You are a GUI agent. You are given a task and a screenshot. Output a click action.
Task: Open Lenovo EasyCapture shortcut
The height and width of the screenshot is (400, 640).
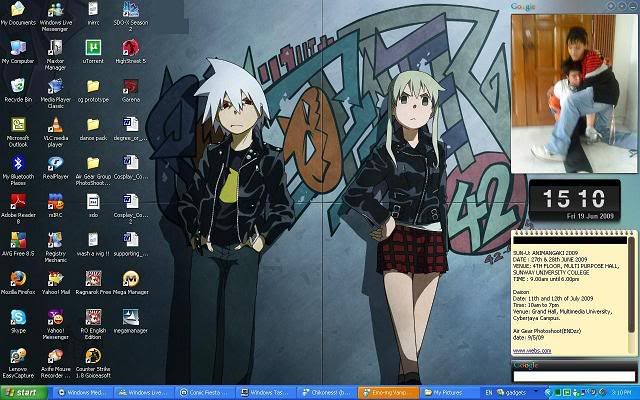tap(18, 363)
